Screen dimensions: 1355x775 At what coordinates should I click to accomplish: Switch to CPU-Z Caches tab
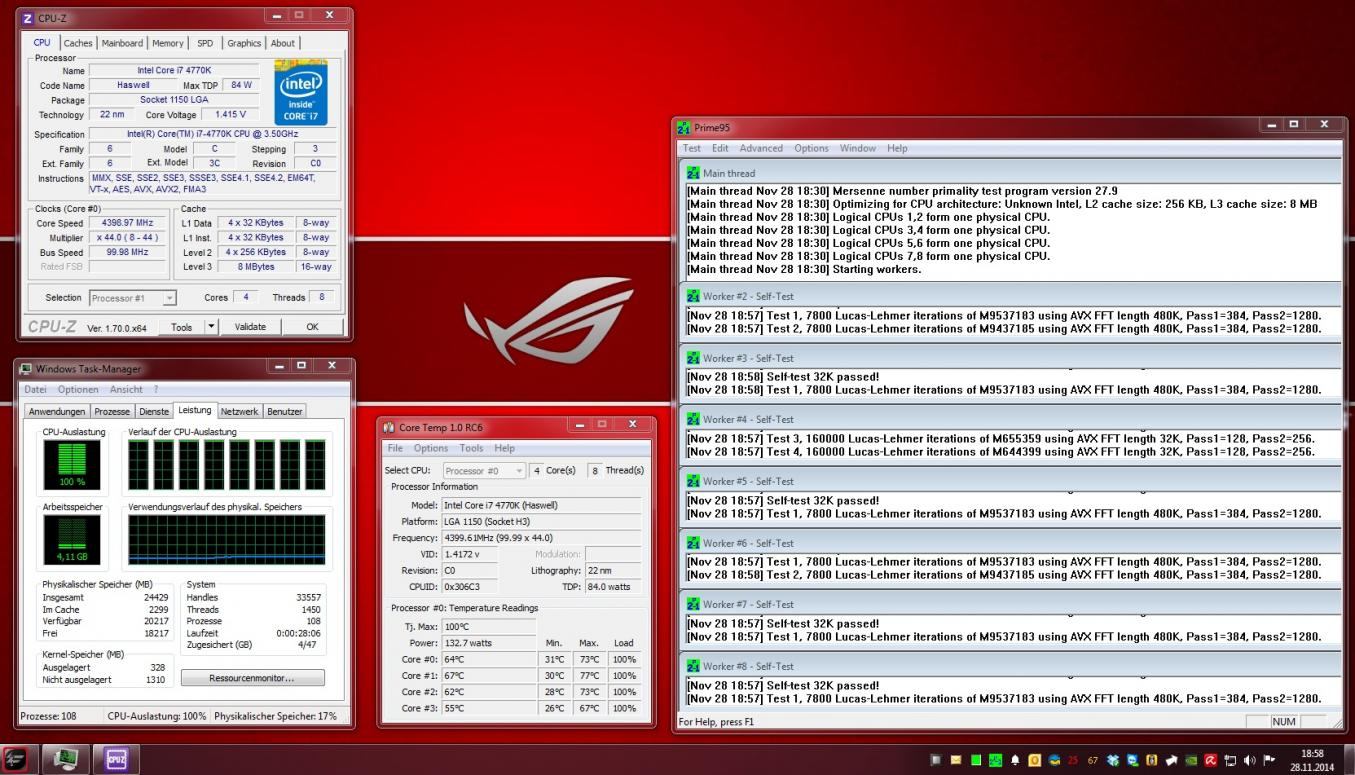click(x=78, y=43)
